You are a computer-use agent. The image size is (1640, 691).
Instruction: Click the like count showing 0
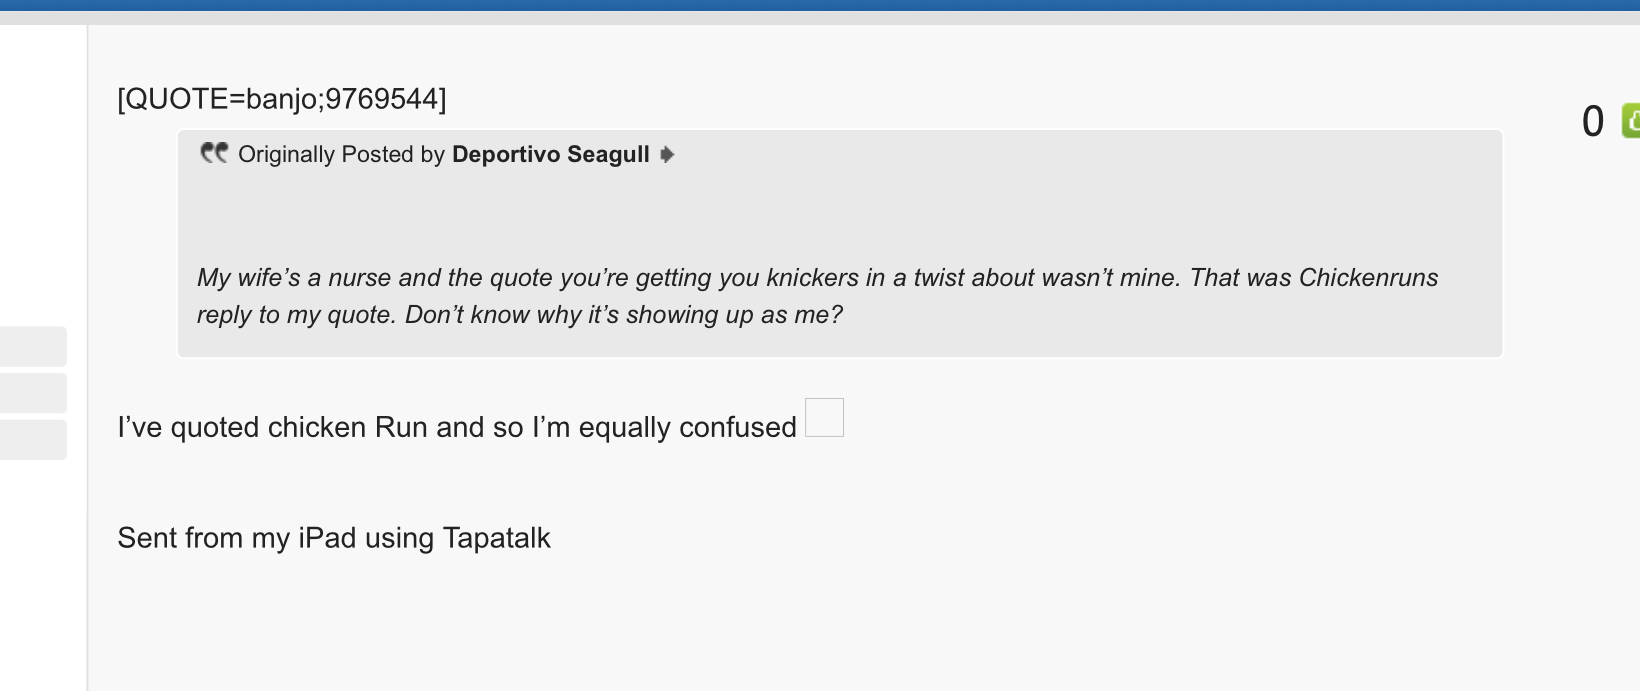pos(1593,121)
